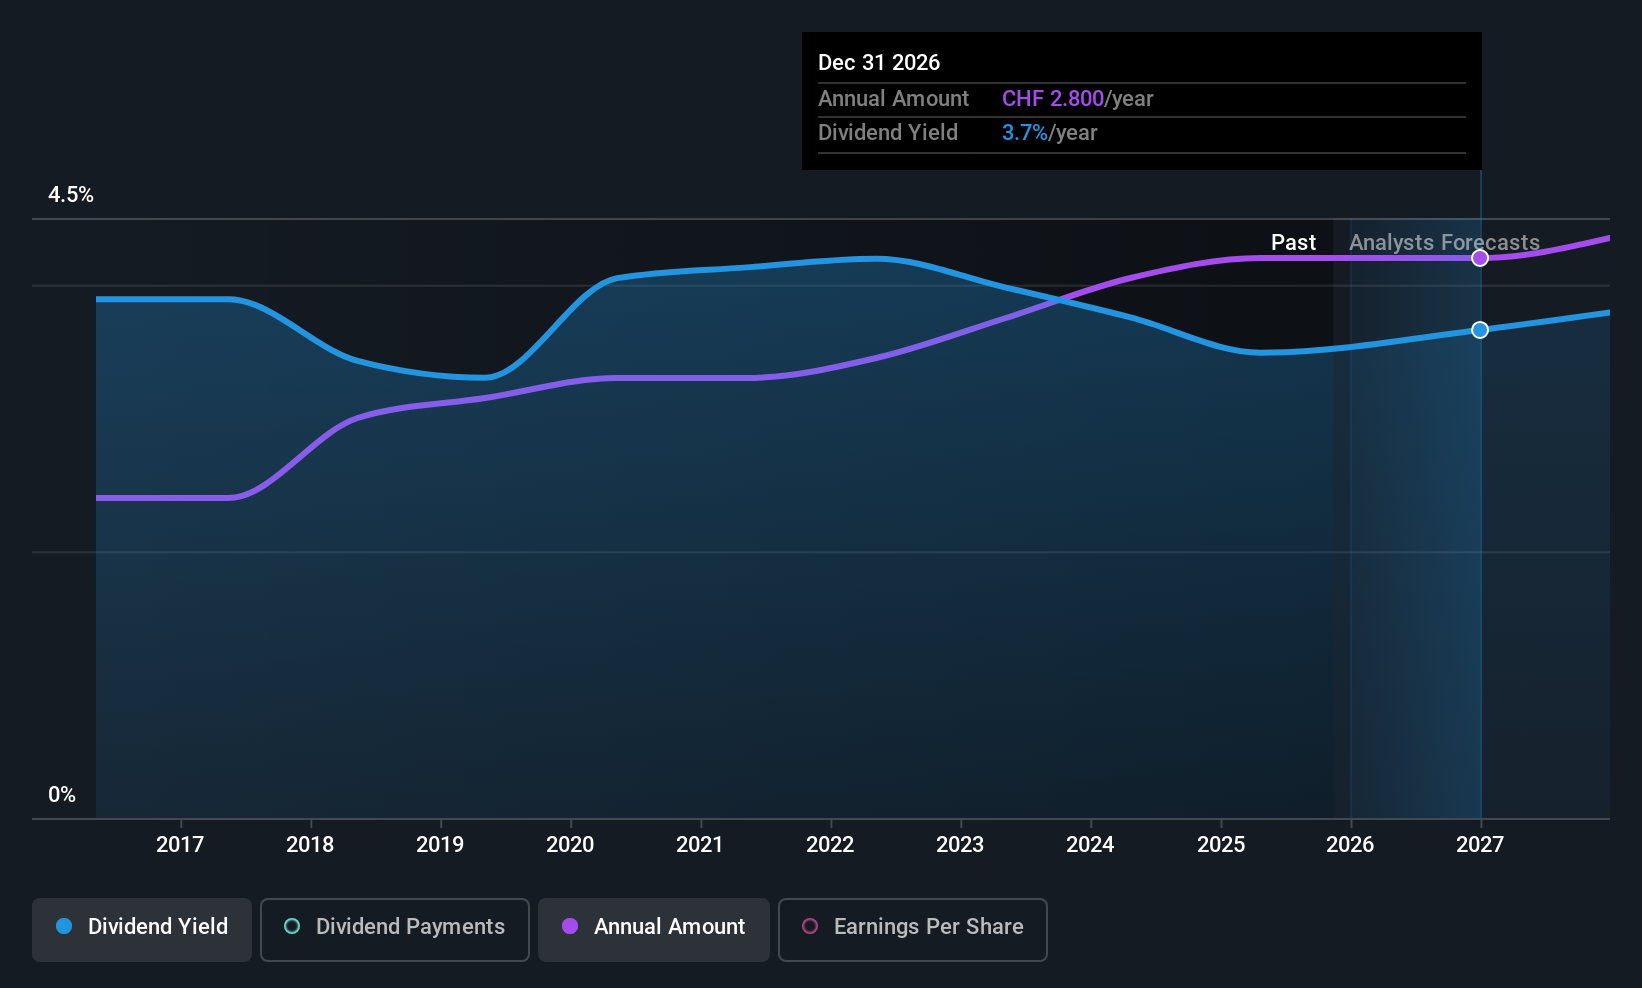Switch to the Past section of the chart

(1293, 242)
